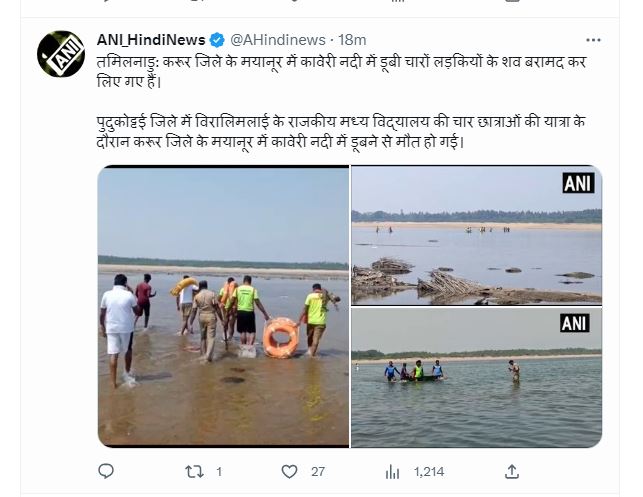Like the tweet with the heart icon
Image resolution: width=643 pixels, height=497 pixels.
pyautogui.click(x=290, y=470)
